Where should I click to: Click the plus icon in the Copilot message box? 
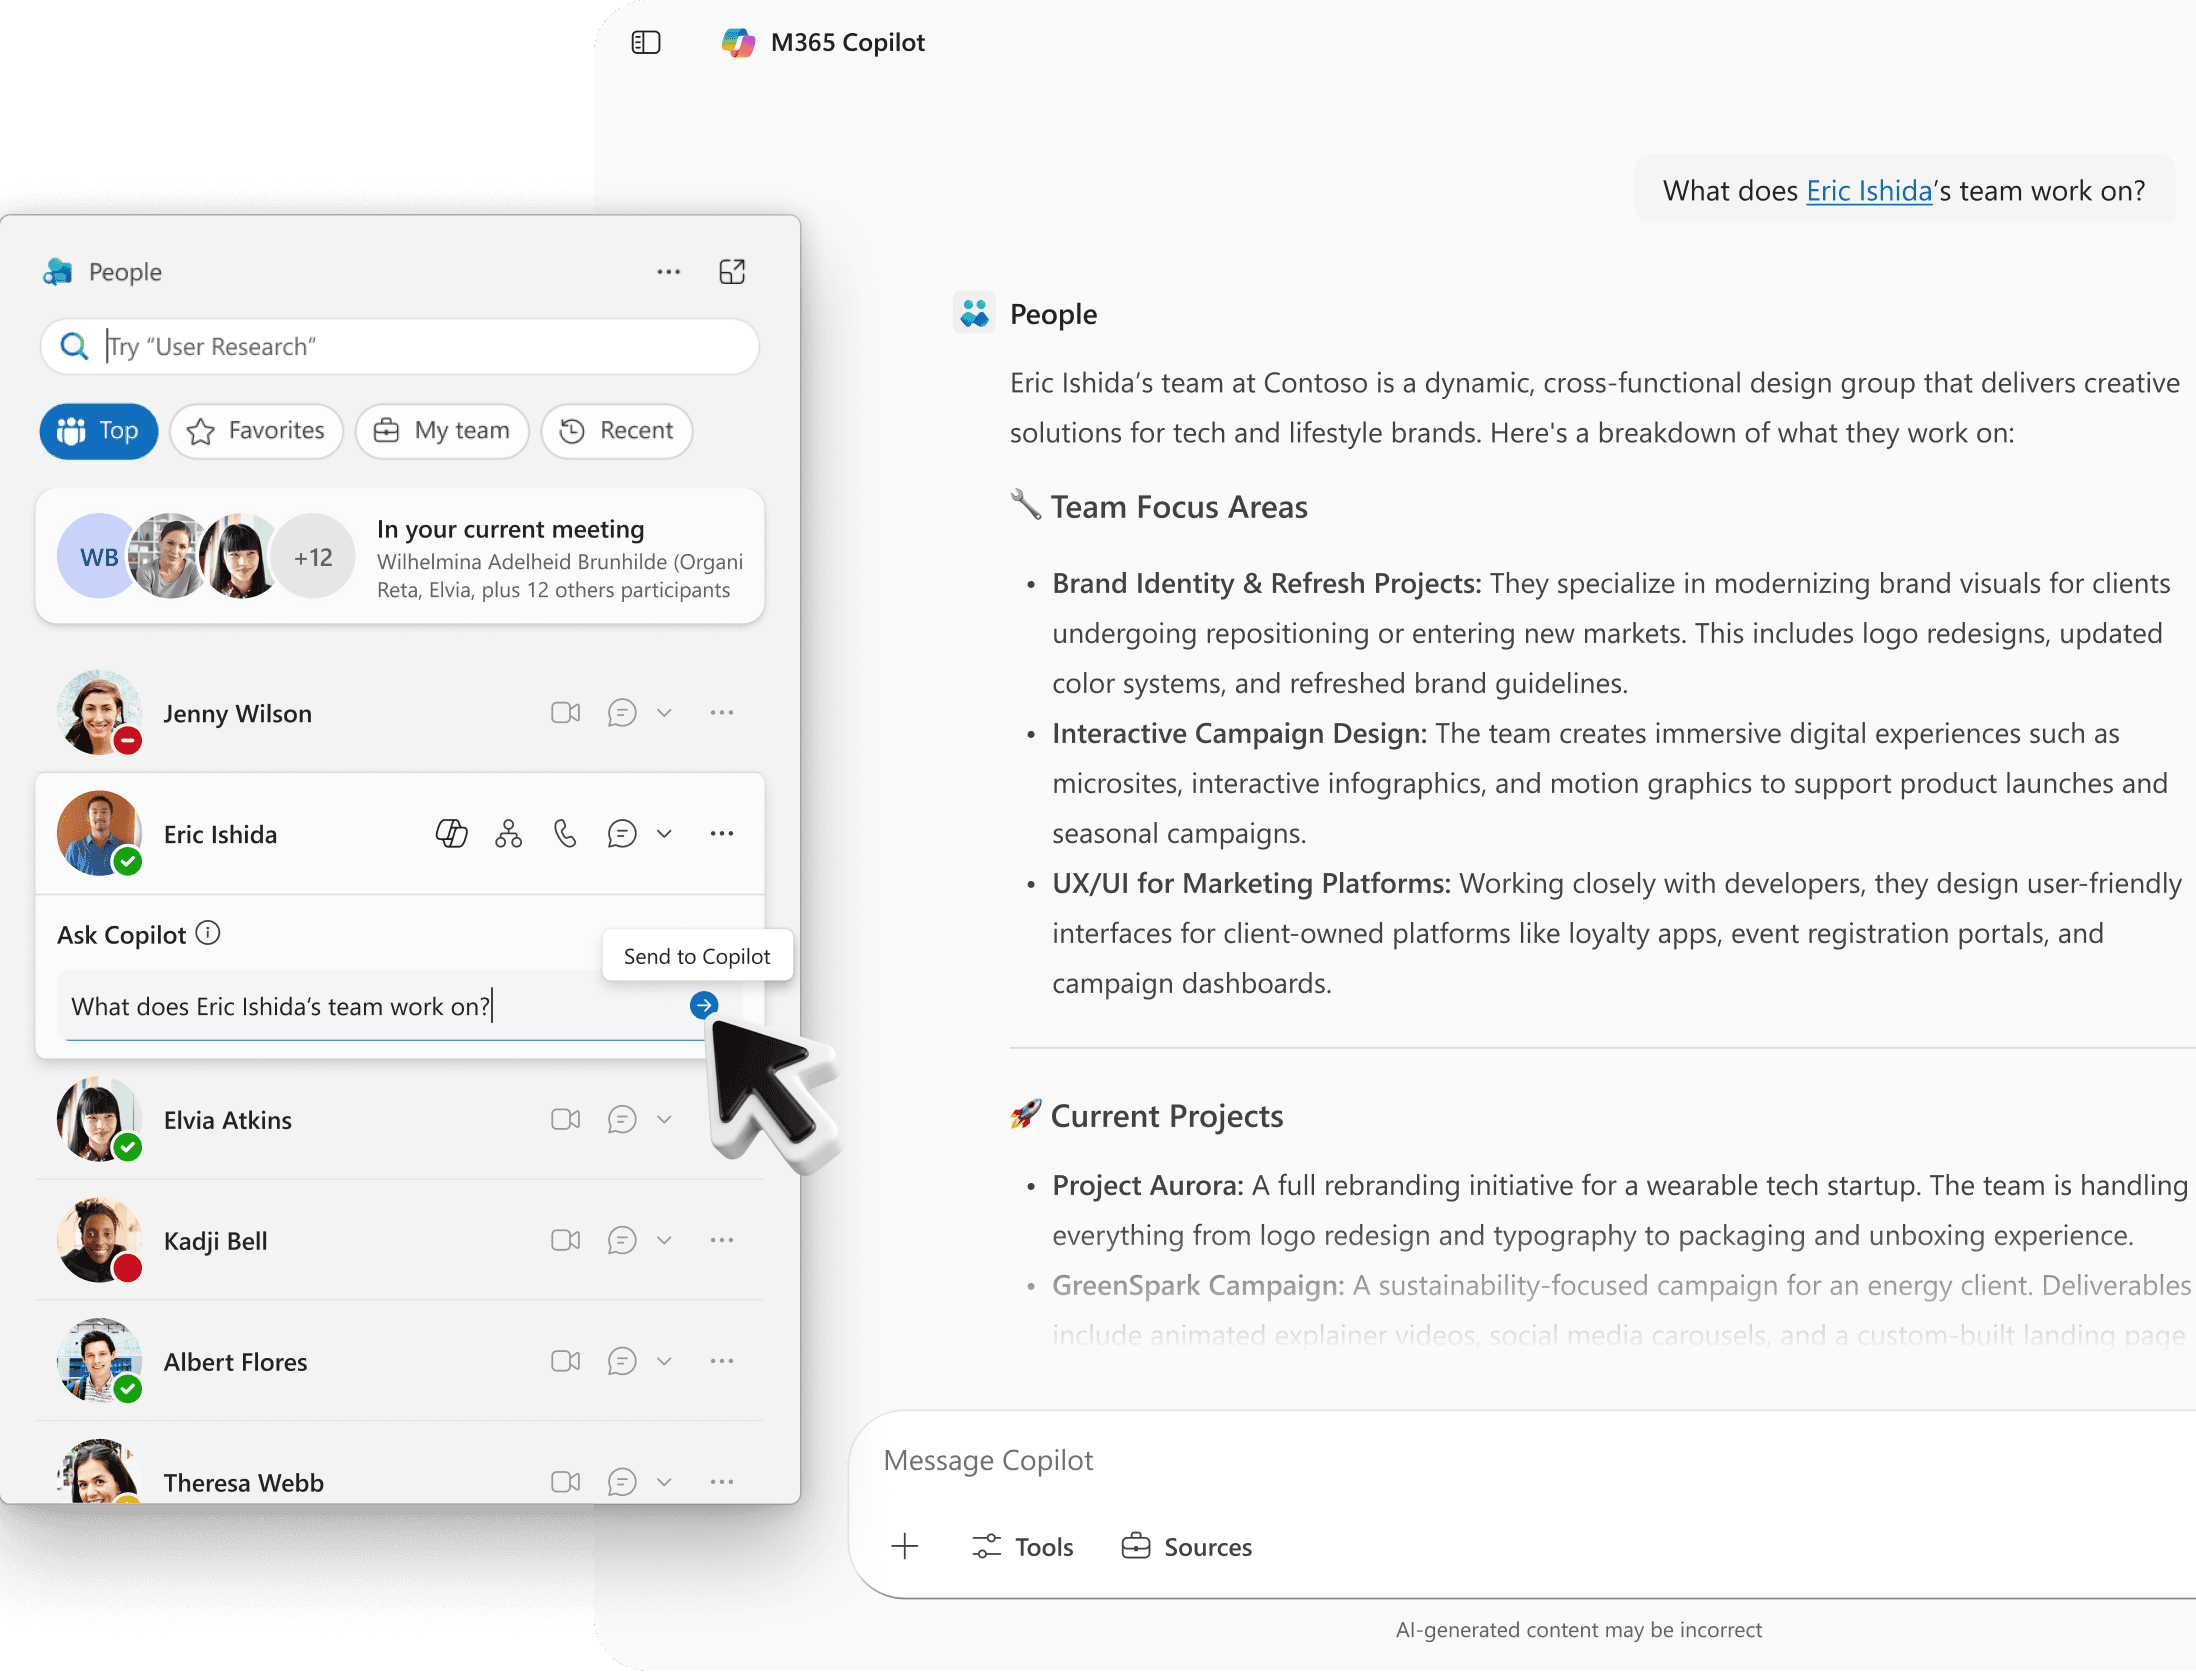pos(905,1547)
